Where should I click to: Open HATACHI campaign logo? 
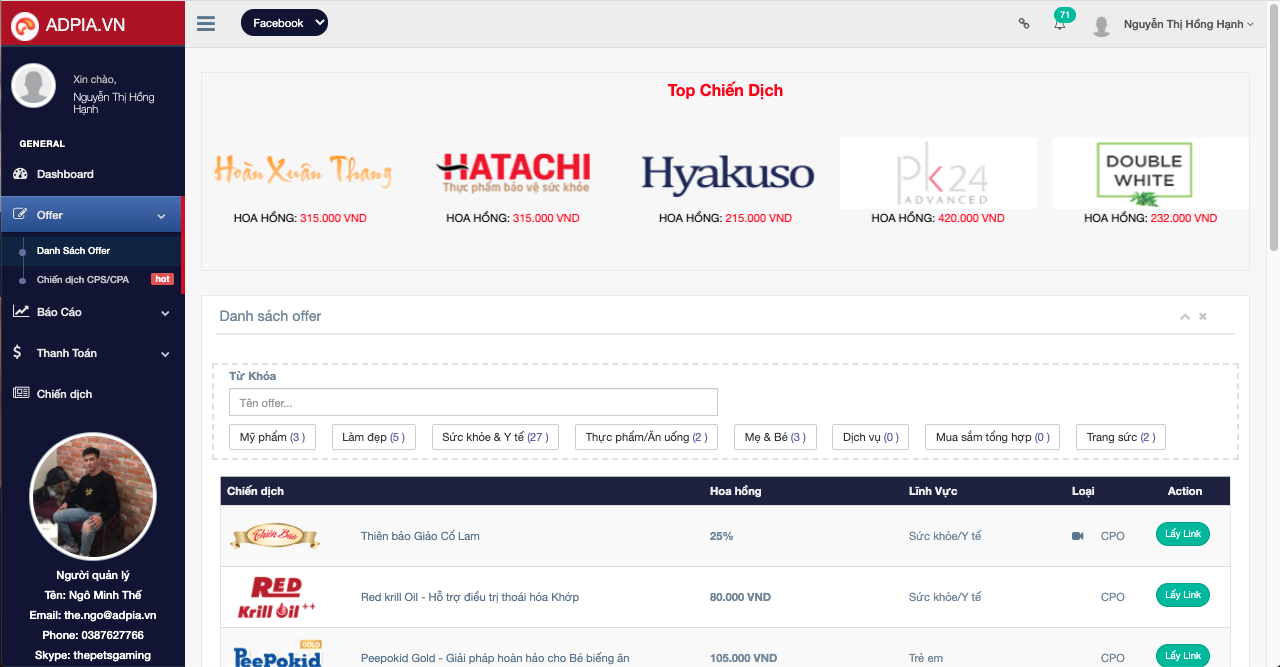pyautogui.click(x=513, y=173)
